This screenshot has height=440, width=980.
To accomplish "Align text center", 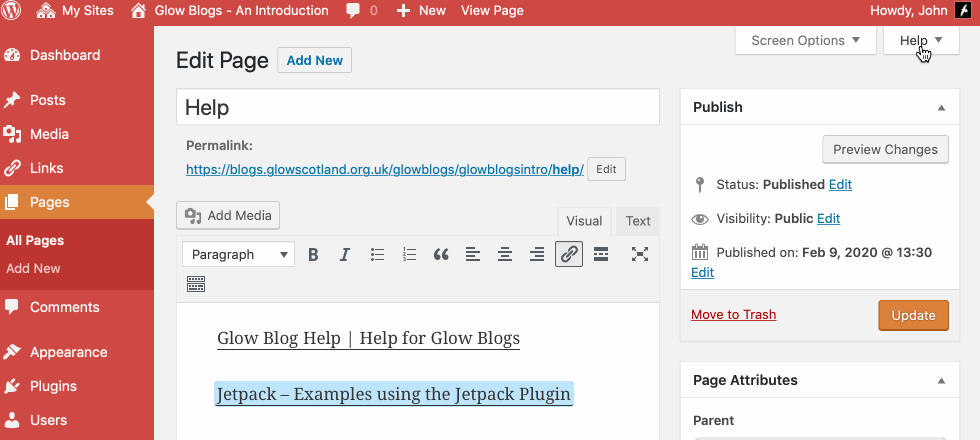I will 505,254.
